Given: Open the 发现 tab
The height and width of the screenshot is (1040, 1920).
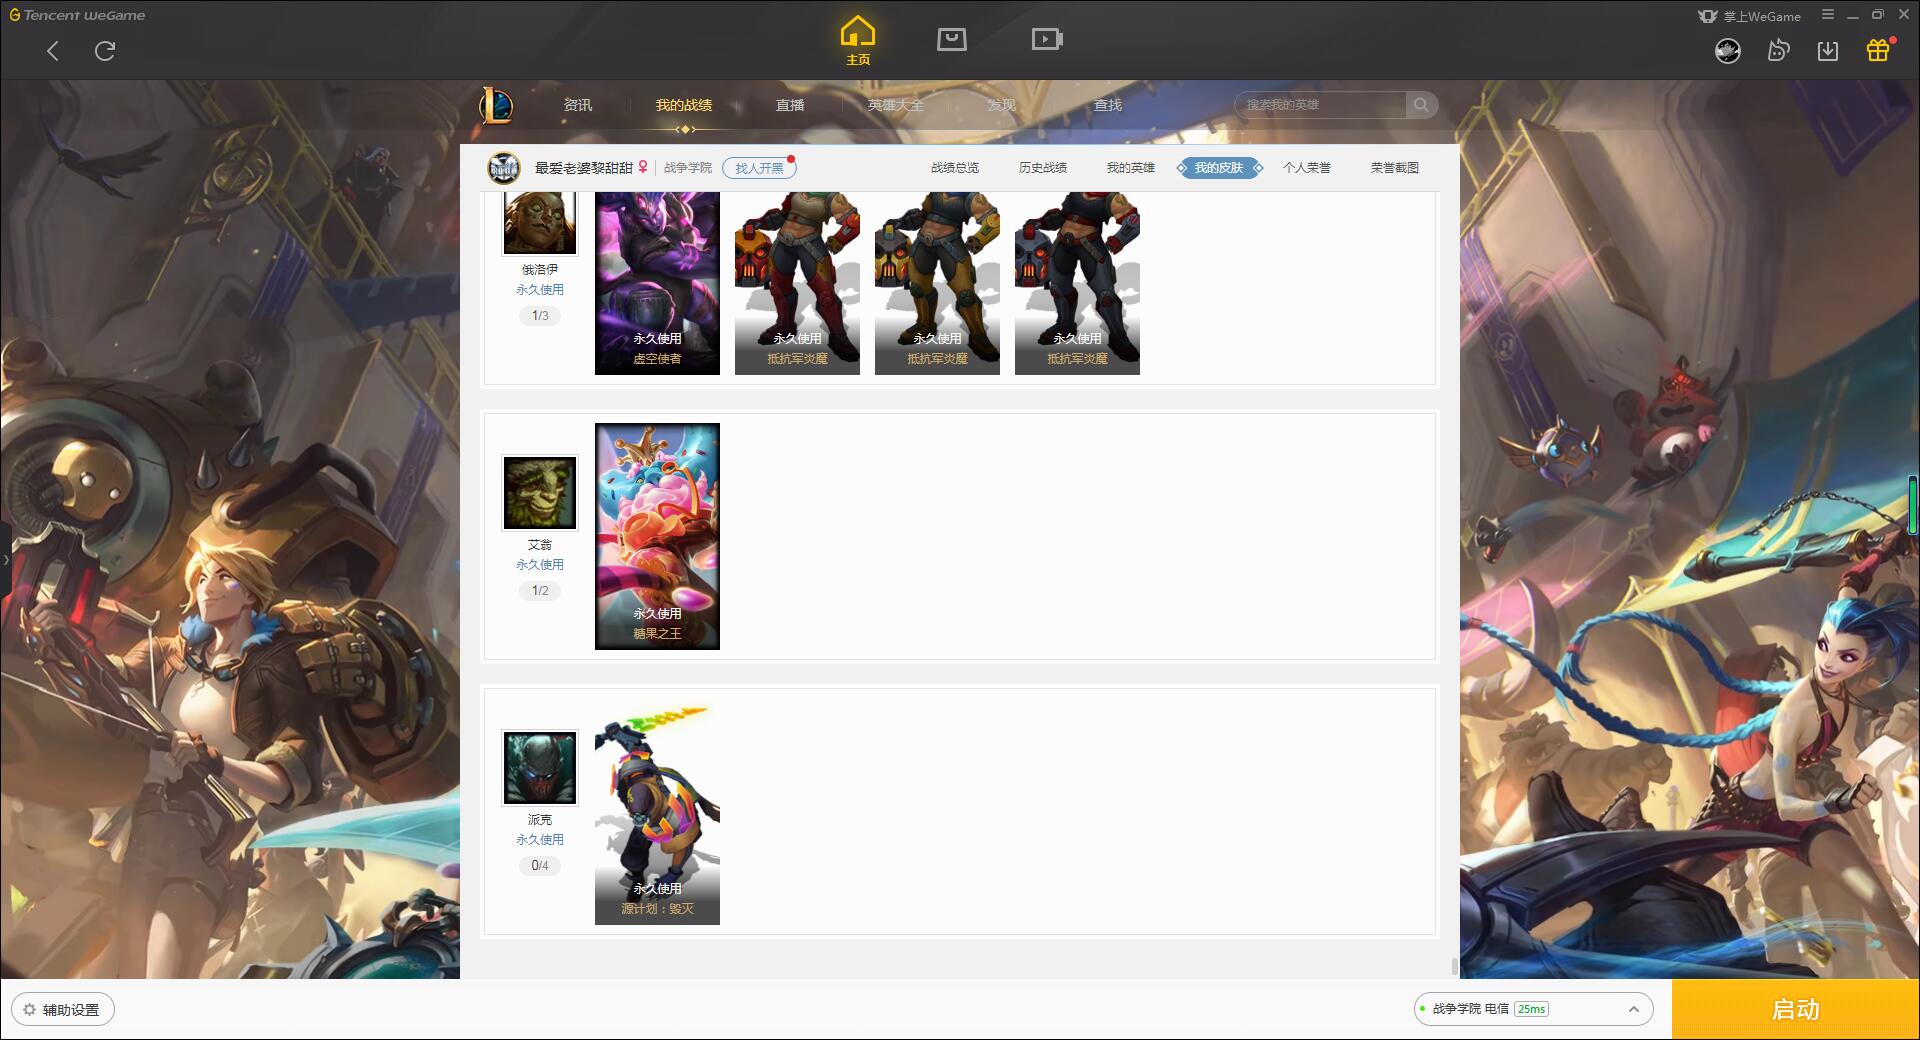Looking at the screenshot, I should click(1002, 105).
